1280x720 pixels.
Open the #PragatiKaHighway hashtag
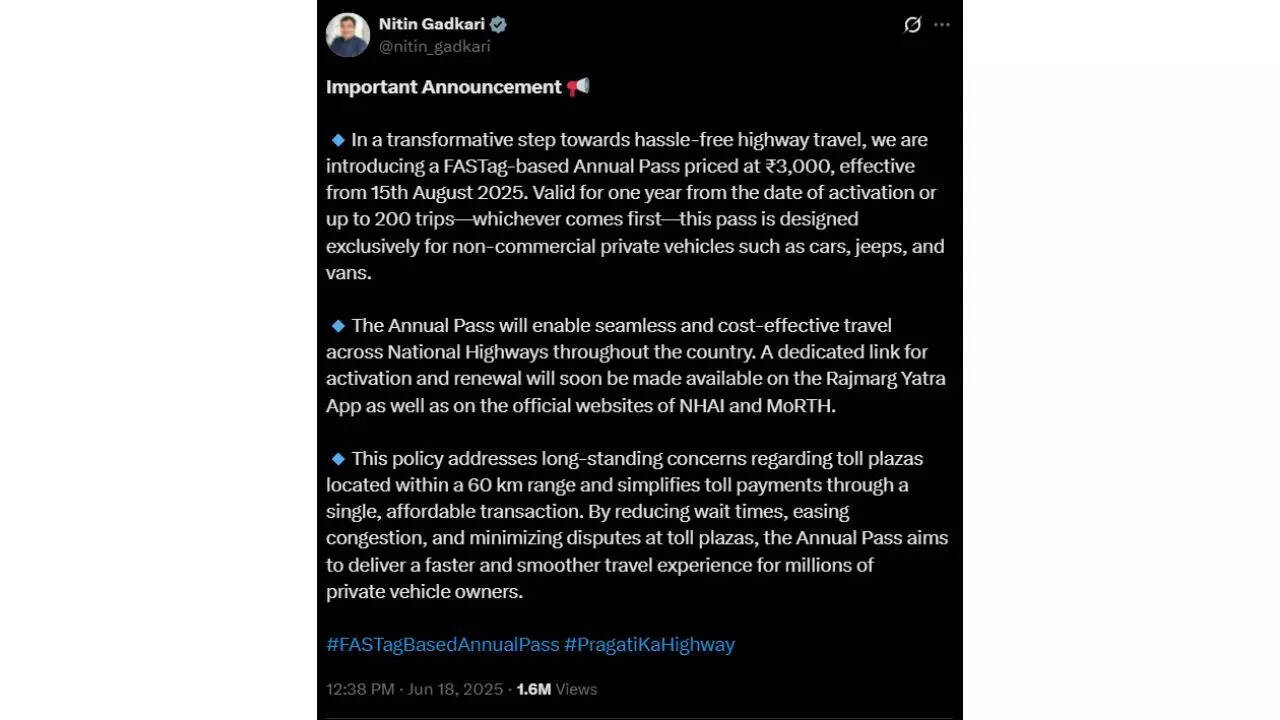point(649,645)
